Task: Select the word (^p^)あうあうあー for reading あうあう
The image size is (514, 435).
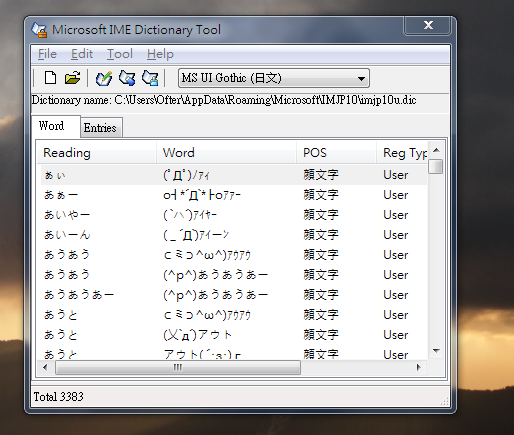Action: 215,275
